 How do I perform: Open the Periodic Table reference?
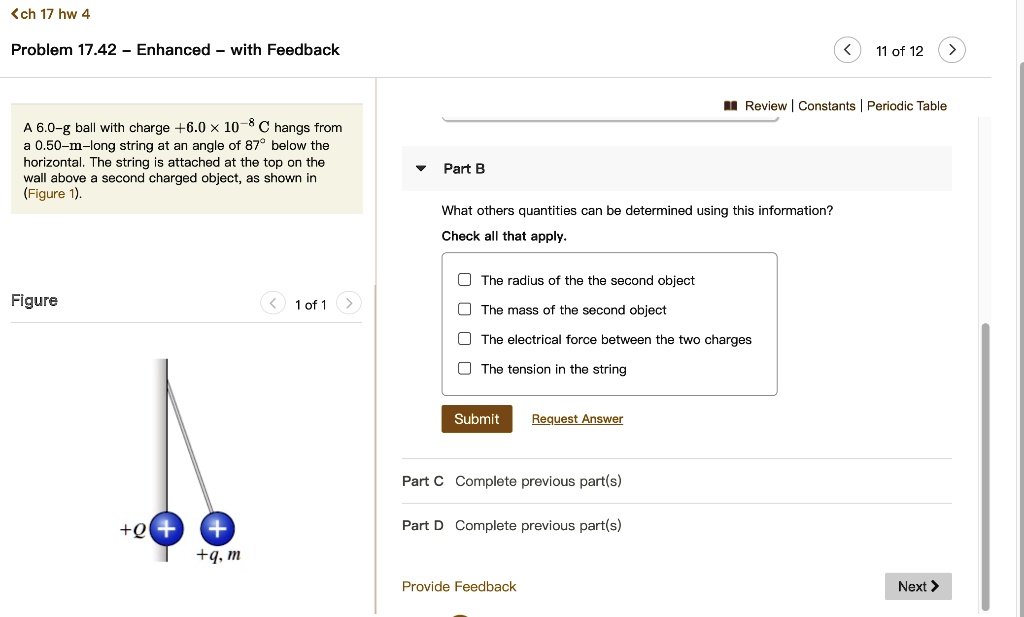(x=907, y=105)
